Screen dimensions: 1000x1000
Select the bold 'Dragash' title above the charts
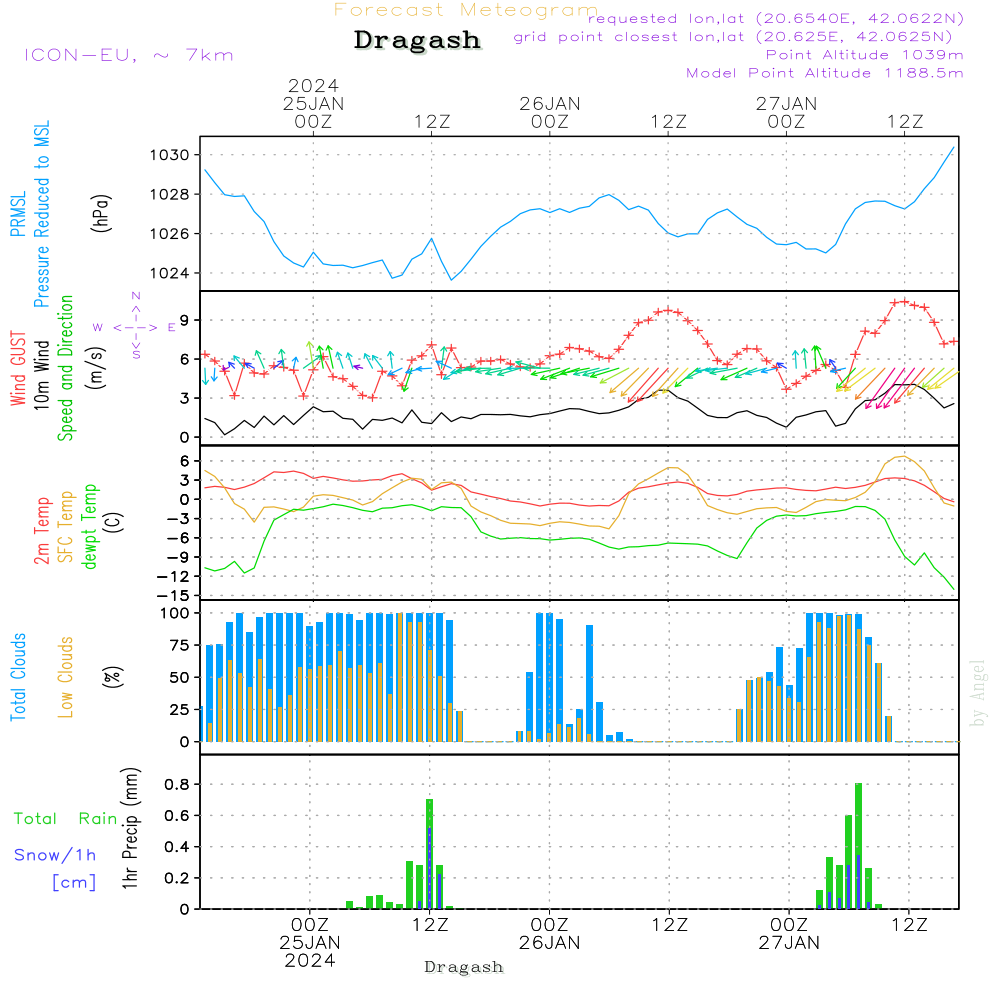(417, 40)
